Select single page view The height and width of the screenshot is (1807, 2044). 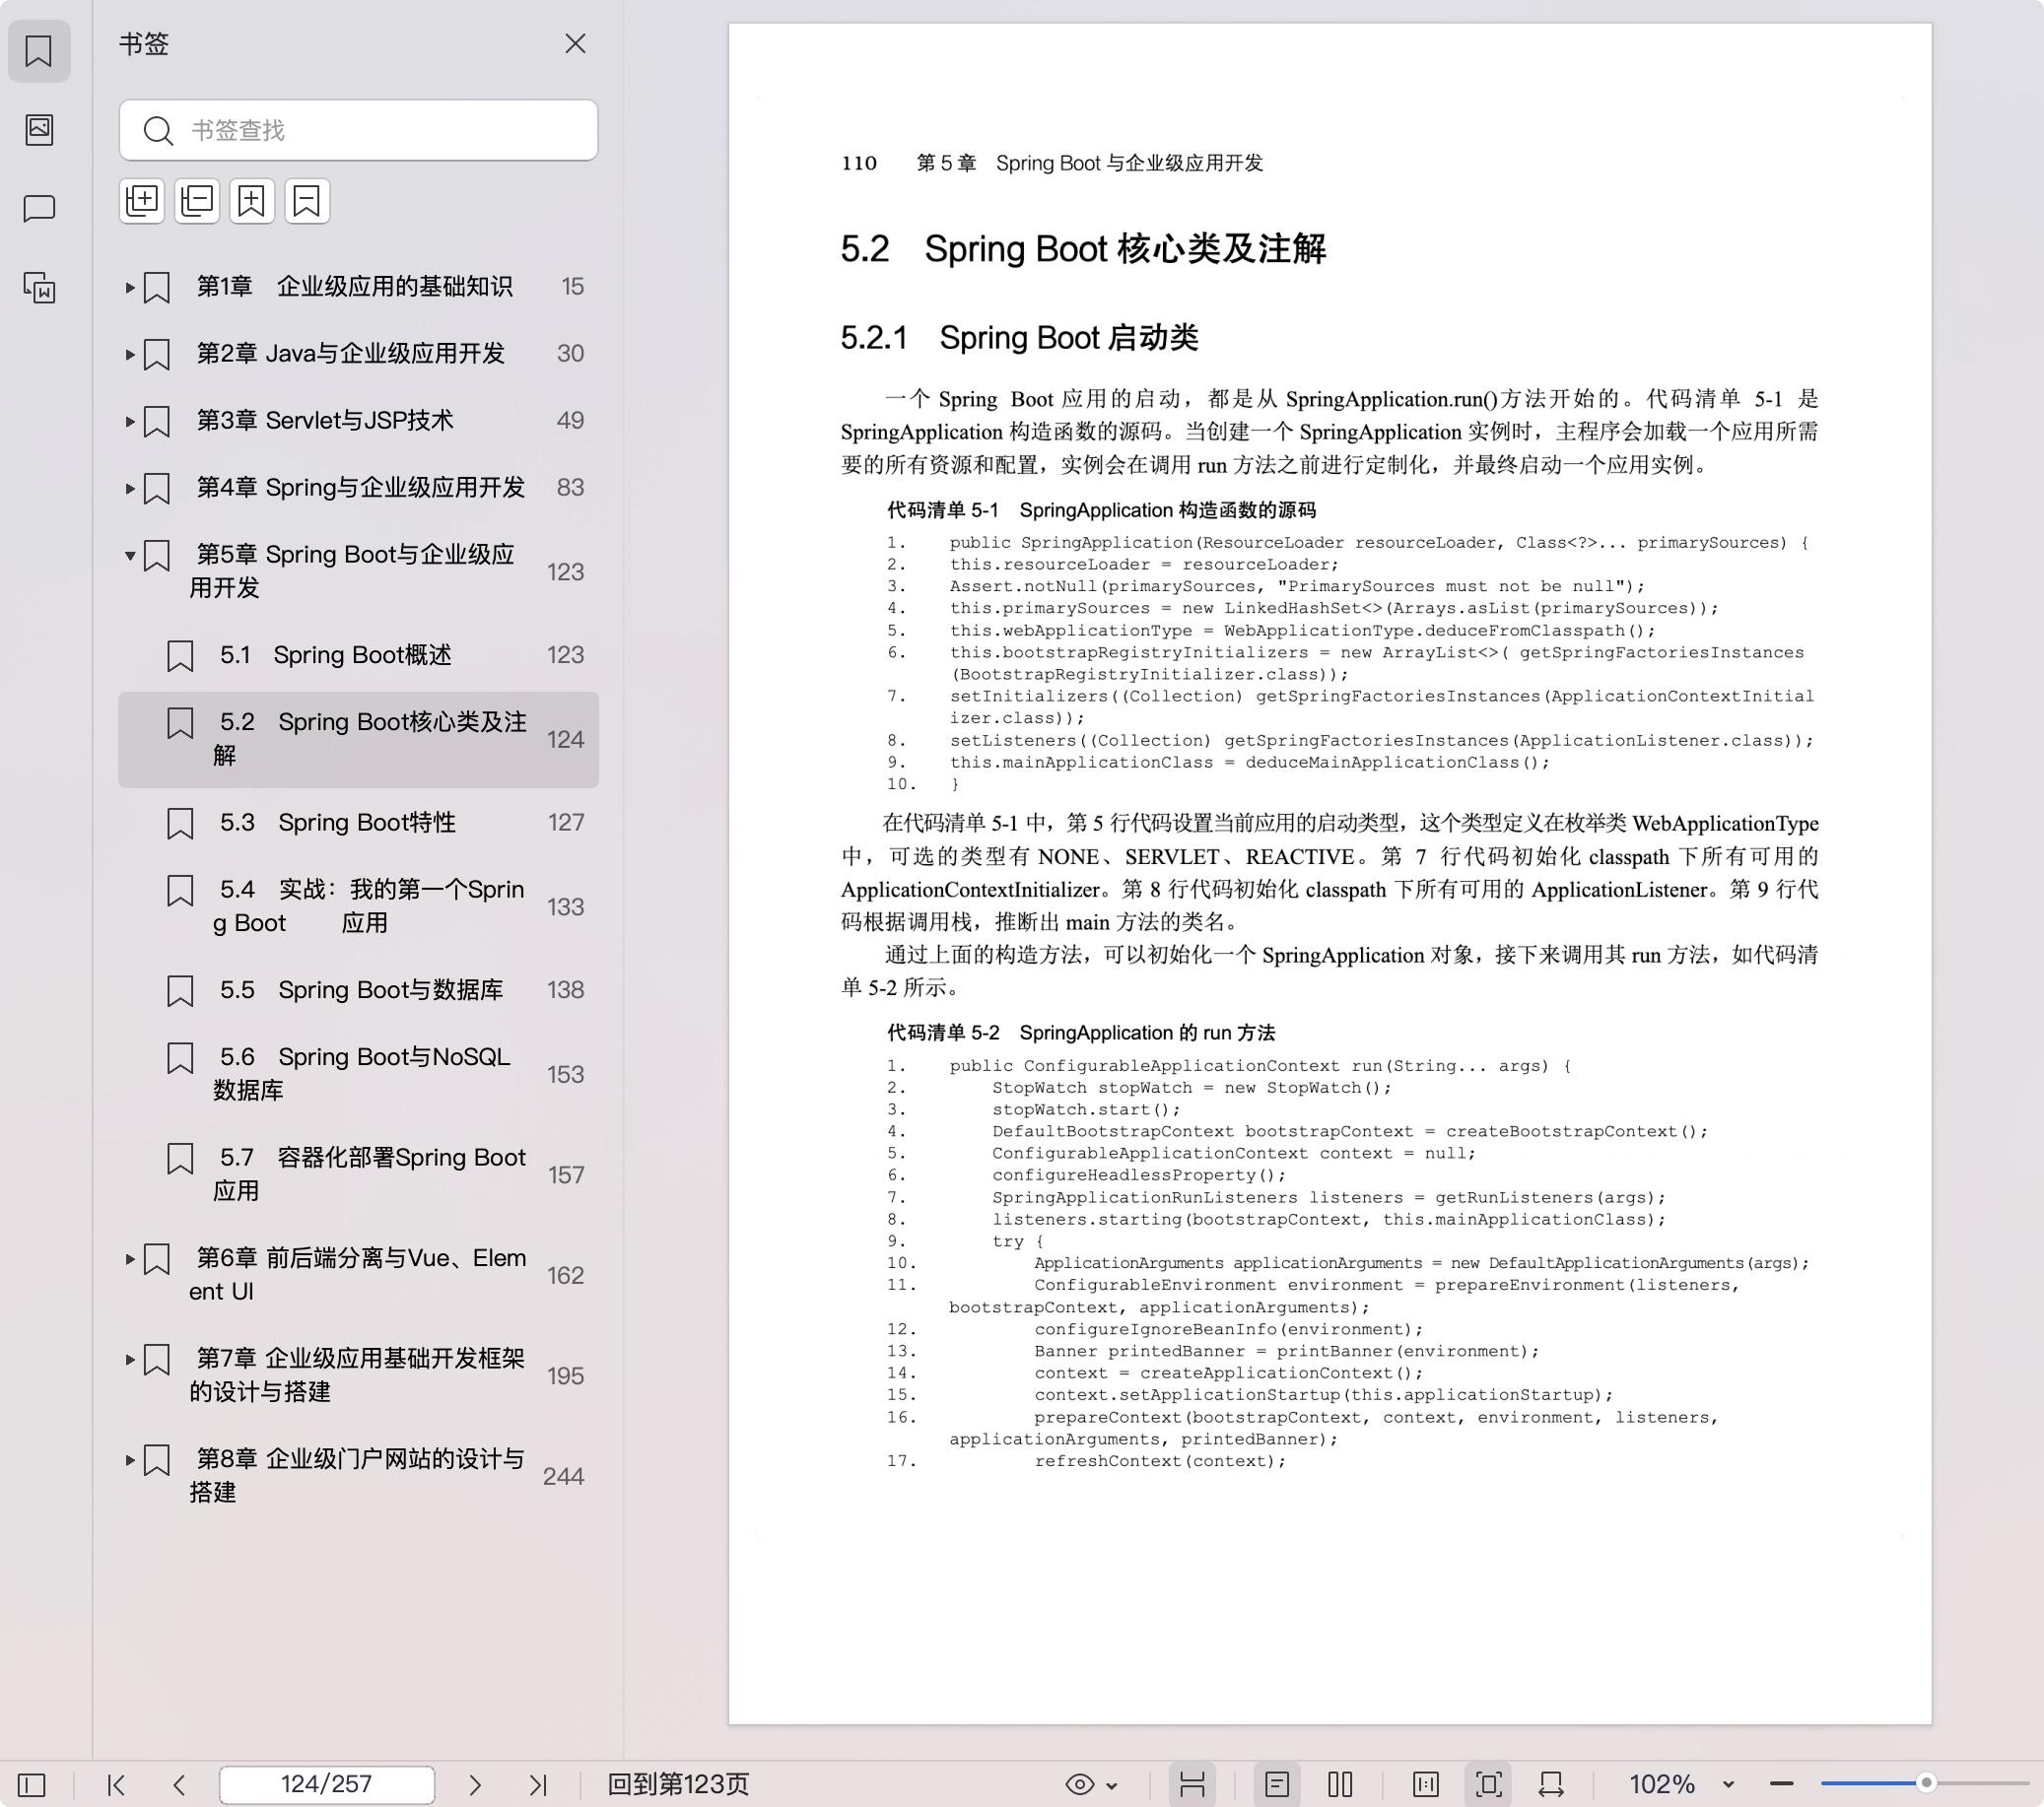pyautogui.click(x=1277, y=1785)
